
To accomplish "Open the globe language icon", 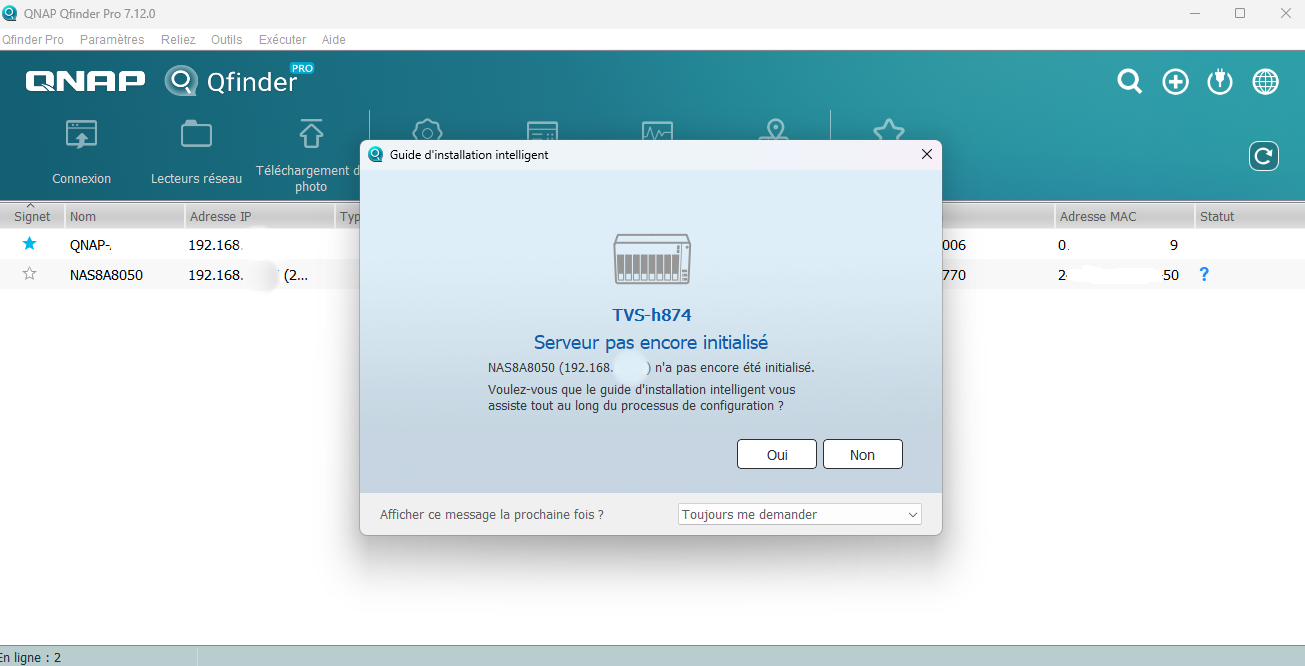I will pyautogui.click(x=1266, y=82).
